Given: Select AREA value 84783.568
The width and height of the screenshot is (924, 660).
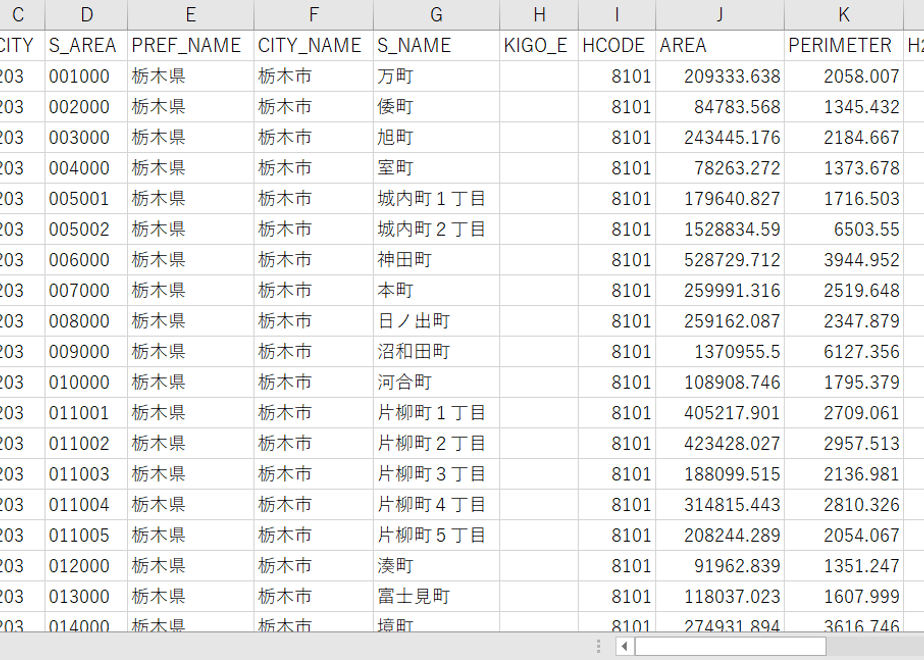Looking at the screenshot, I should [x=720, y=107].
